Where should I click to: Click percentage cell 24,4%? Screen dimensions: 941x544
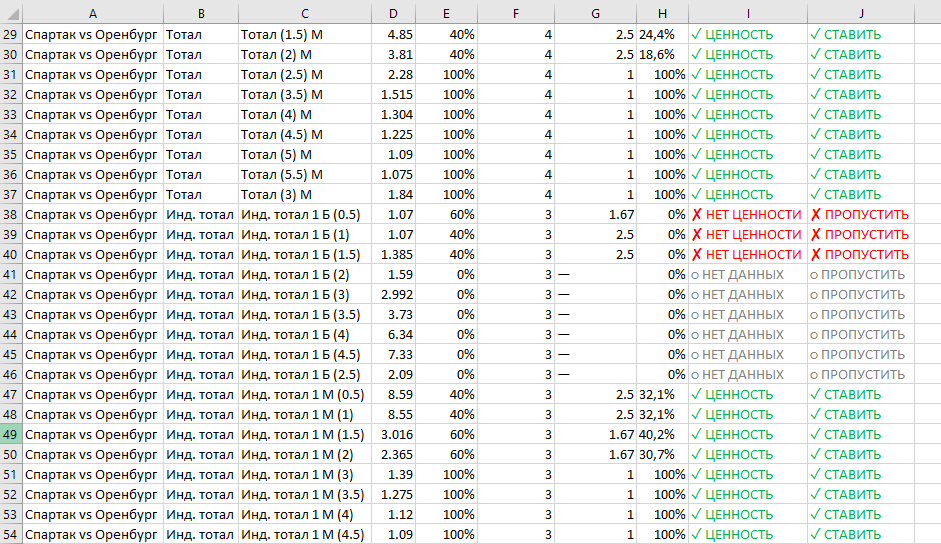[657, 34]
